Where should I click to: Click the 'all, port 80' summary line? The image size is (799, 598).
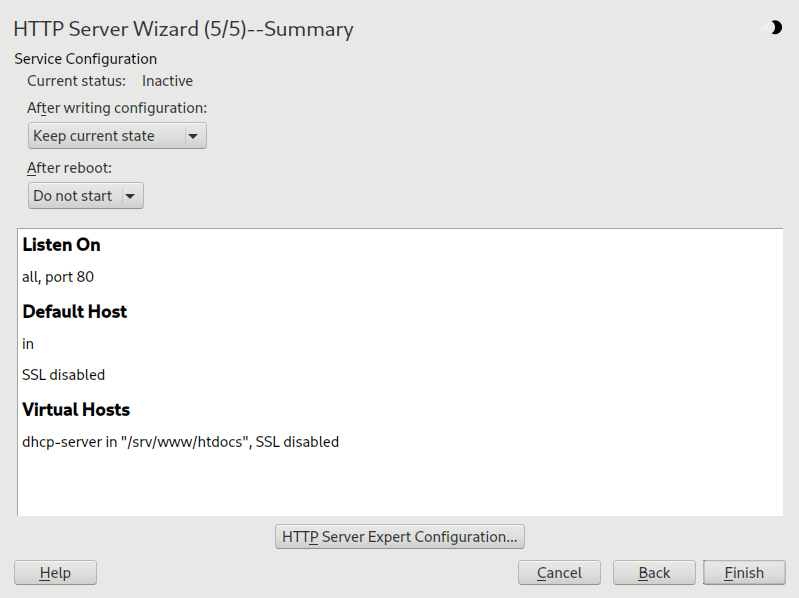(x=58, y=277)
